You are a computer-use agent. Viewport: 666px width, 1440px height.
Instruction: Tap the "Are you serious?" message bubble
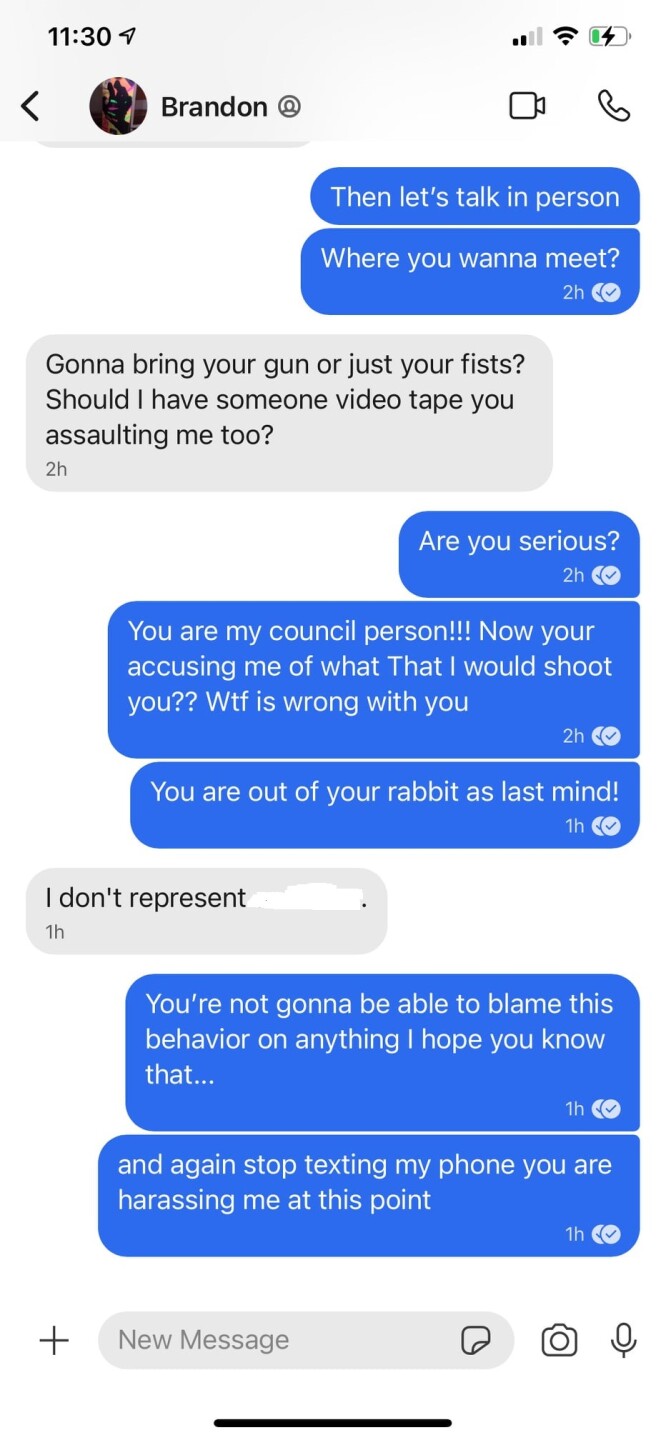(519, 554)
